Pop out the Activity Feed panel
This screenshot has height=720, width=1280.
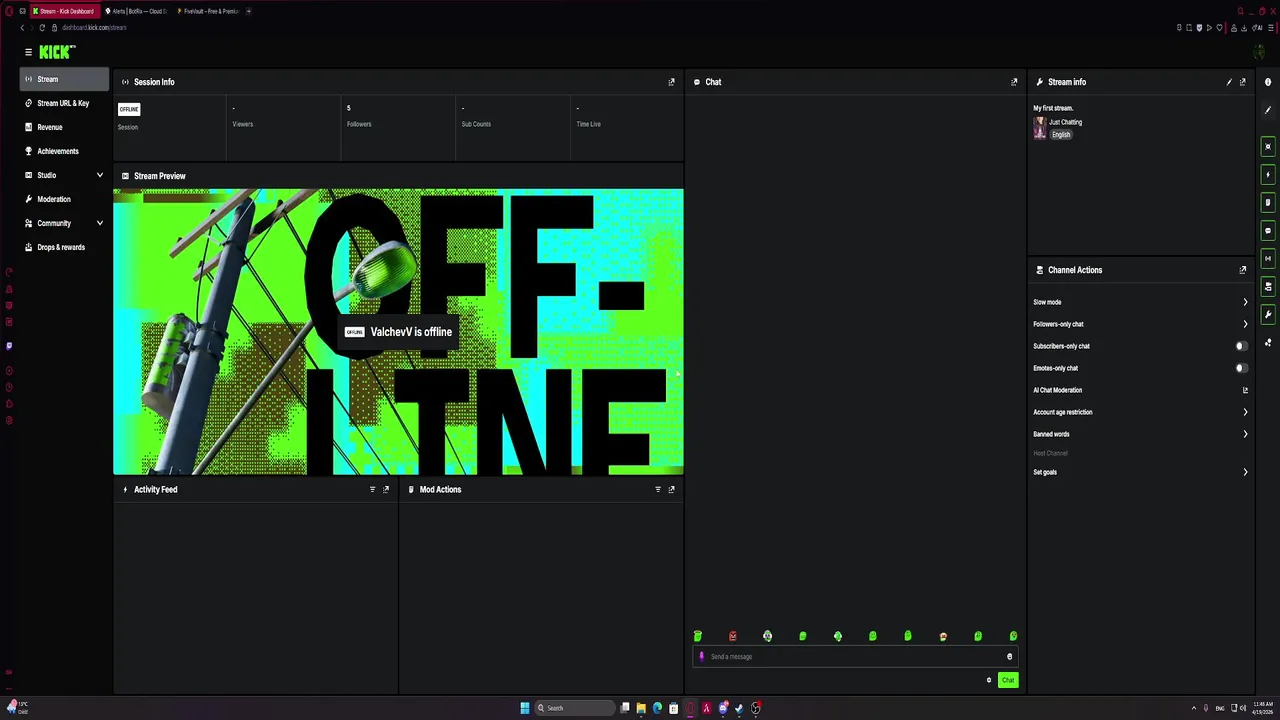(386, 490)
